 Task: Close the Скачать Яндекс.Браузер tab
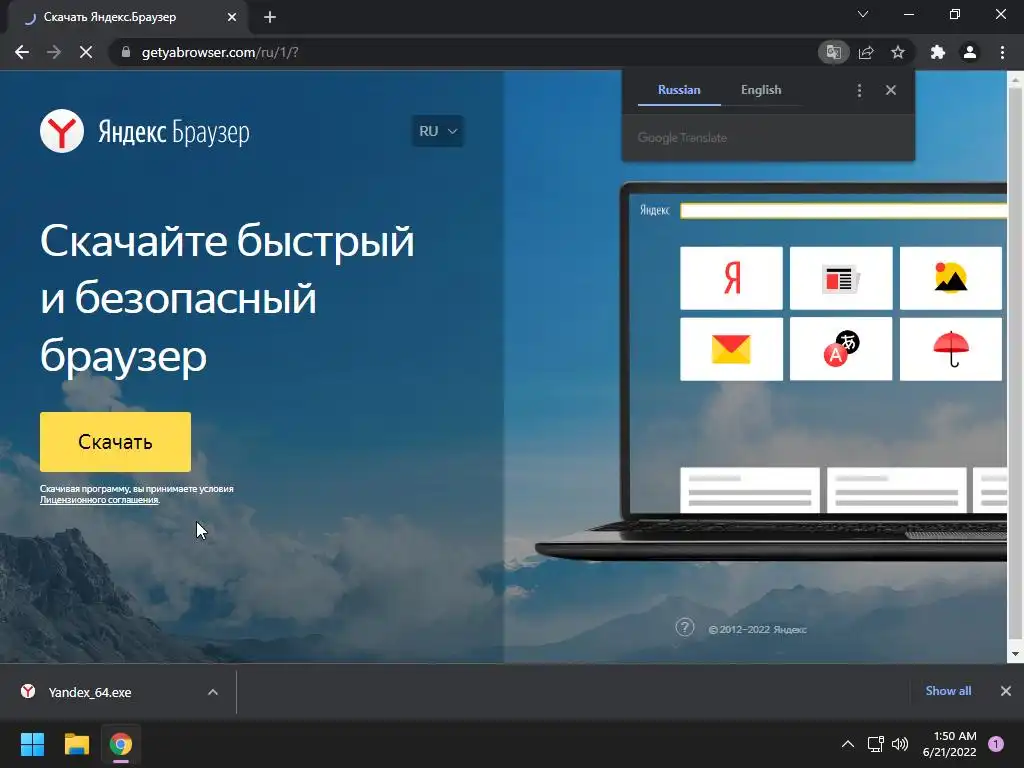coord(232,17)
